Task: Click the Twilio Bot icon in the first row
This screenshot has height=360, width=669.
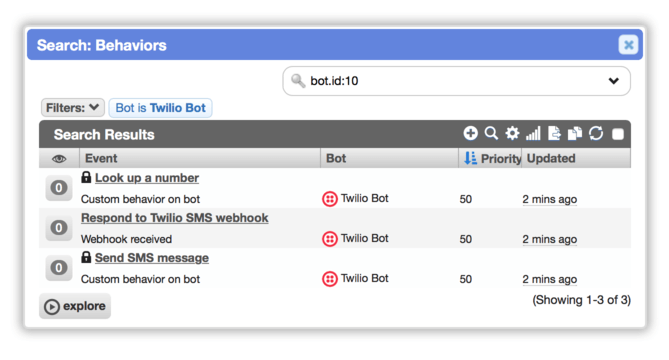Action: click(x=330, y=199)
